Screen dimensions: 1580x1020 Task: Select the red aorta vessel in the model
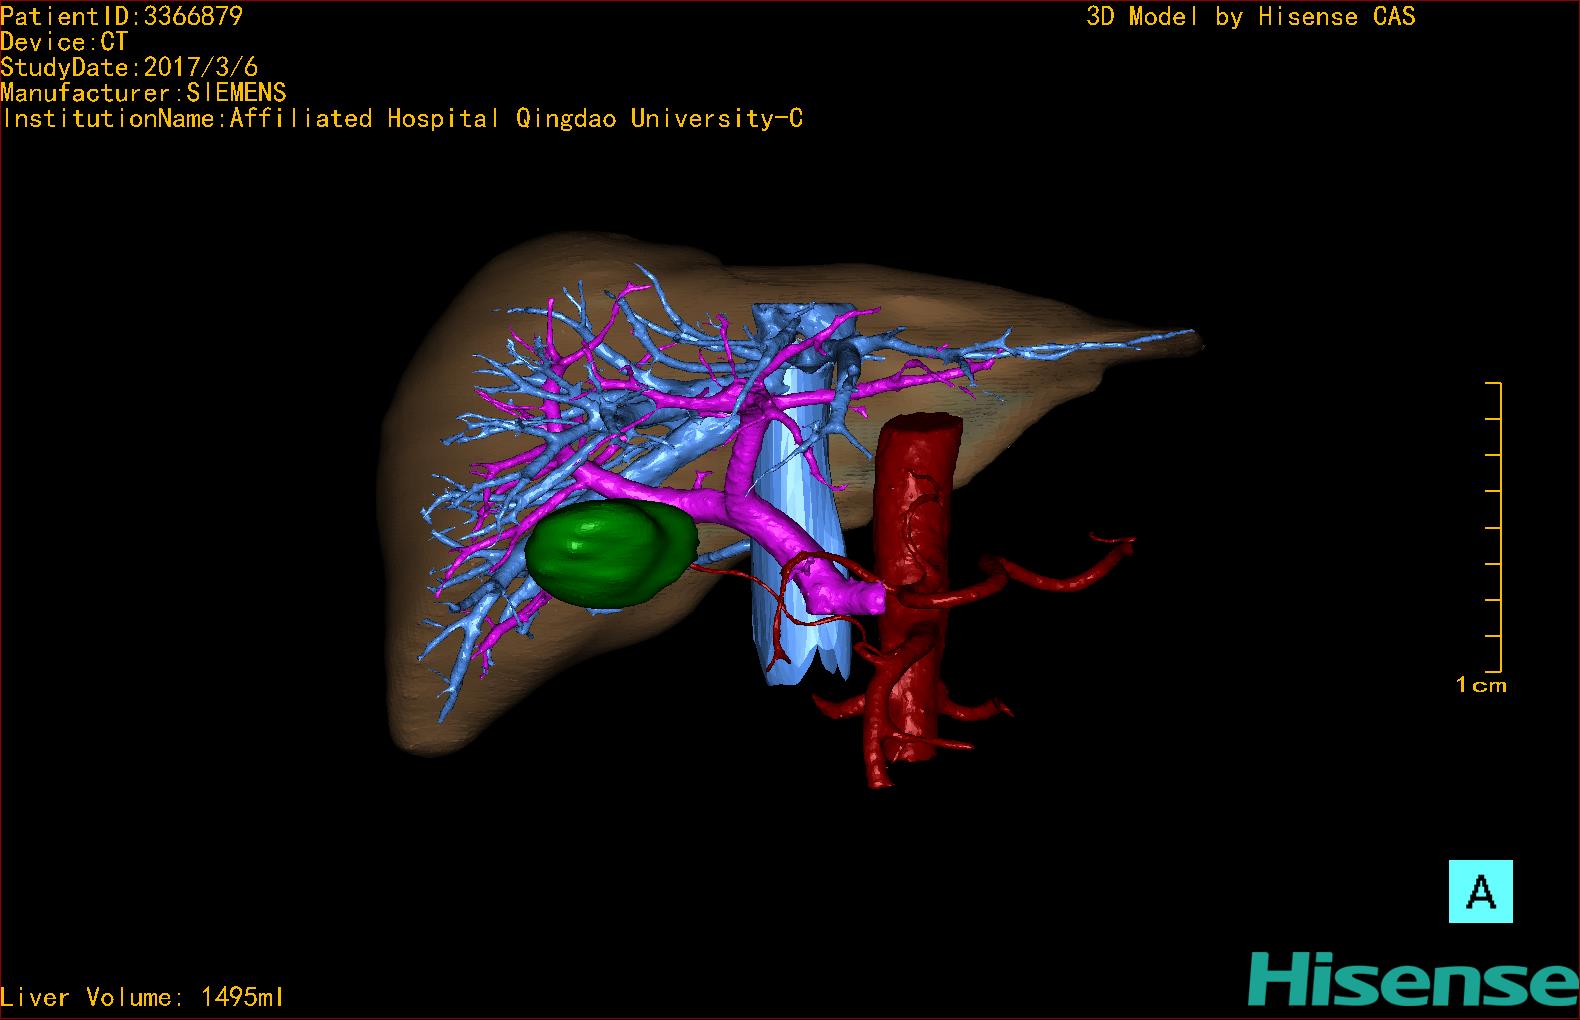(912, 590)
